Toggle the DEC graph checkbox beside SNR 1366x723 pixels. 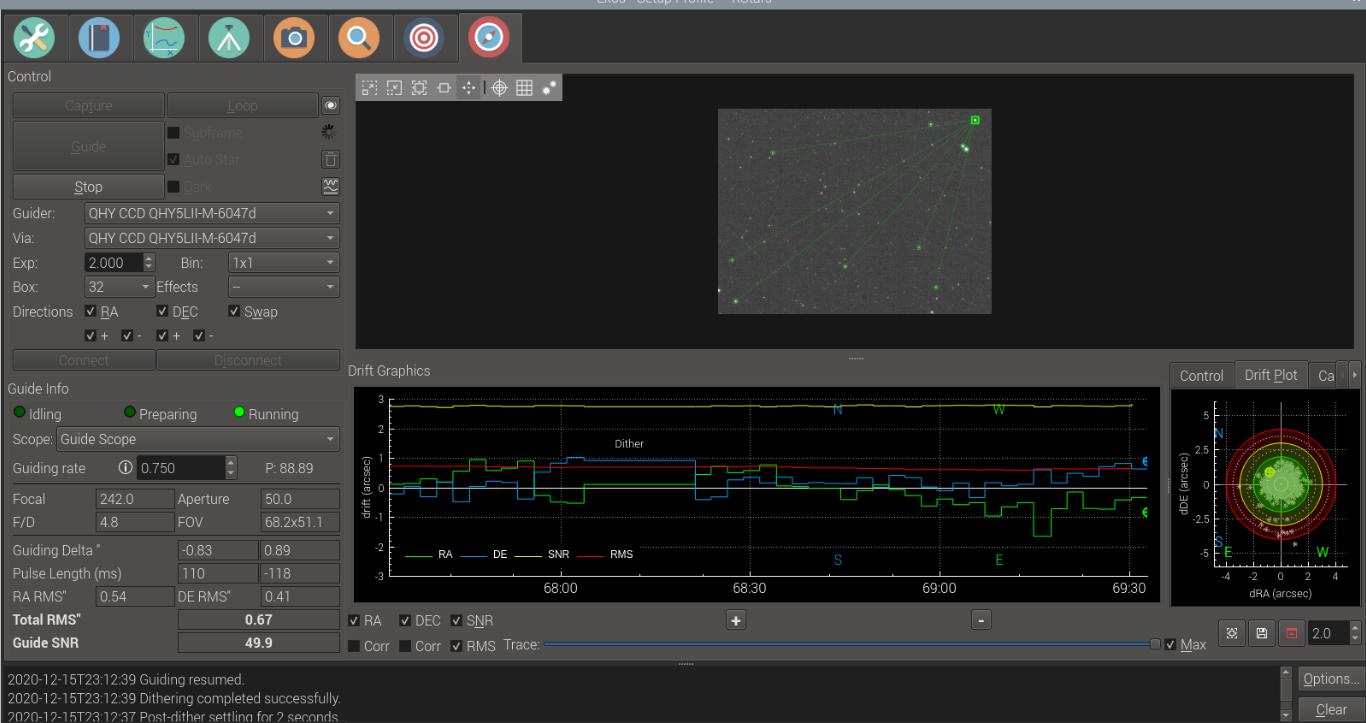[405, 621]
